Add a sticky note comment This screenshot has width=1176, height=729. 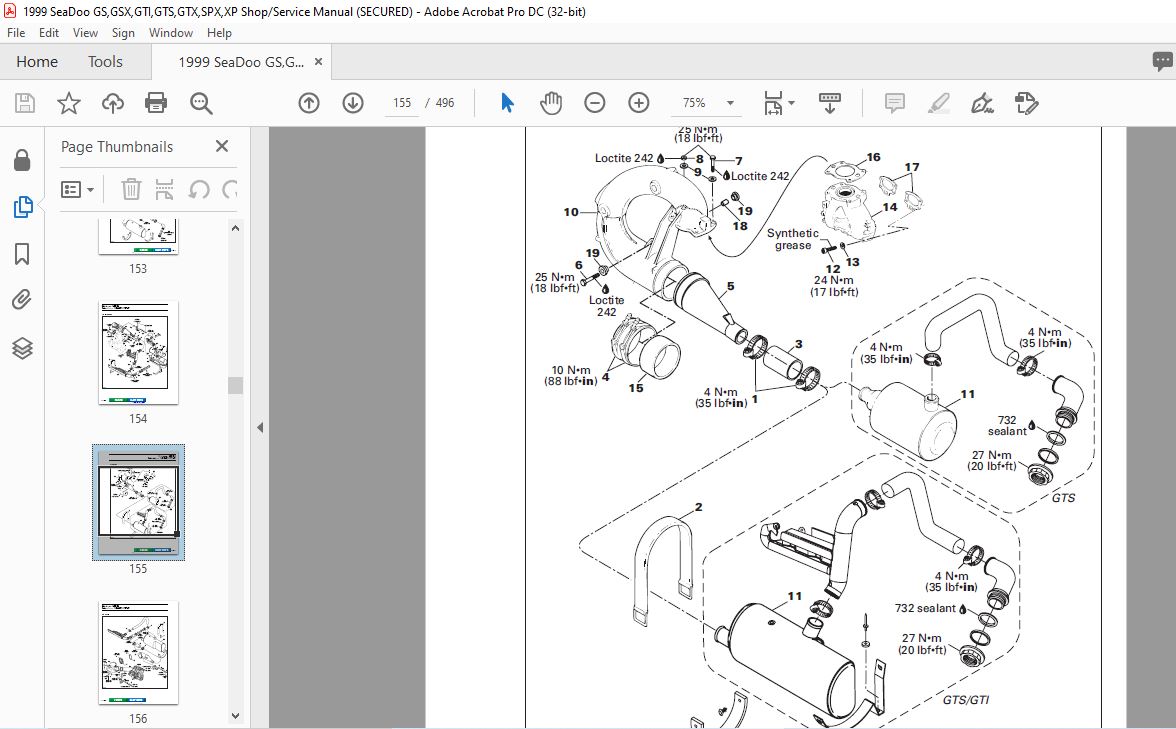[895, 103]
